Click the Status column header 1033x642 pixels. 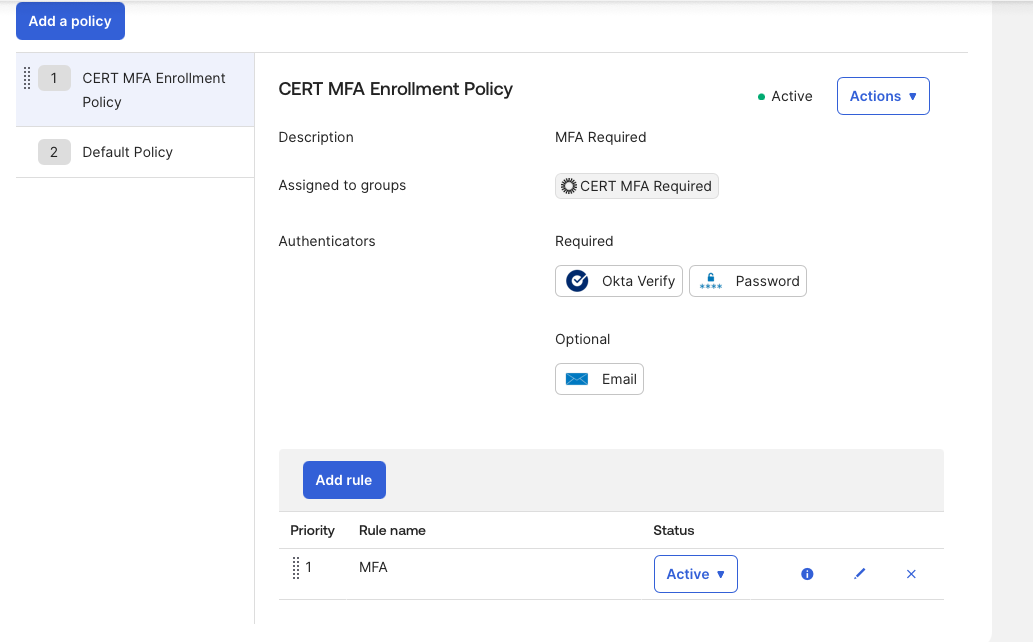tap(673, 531)
